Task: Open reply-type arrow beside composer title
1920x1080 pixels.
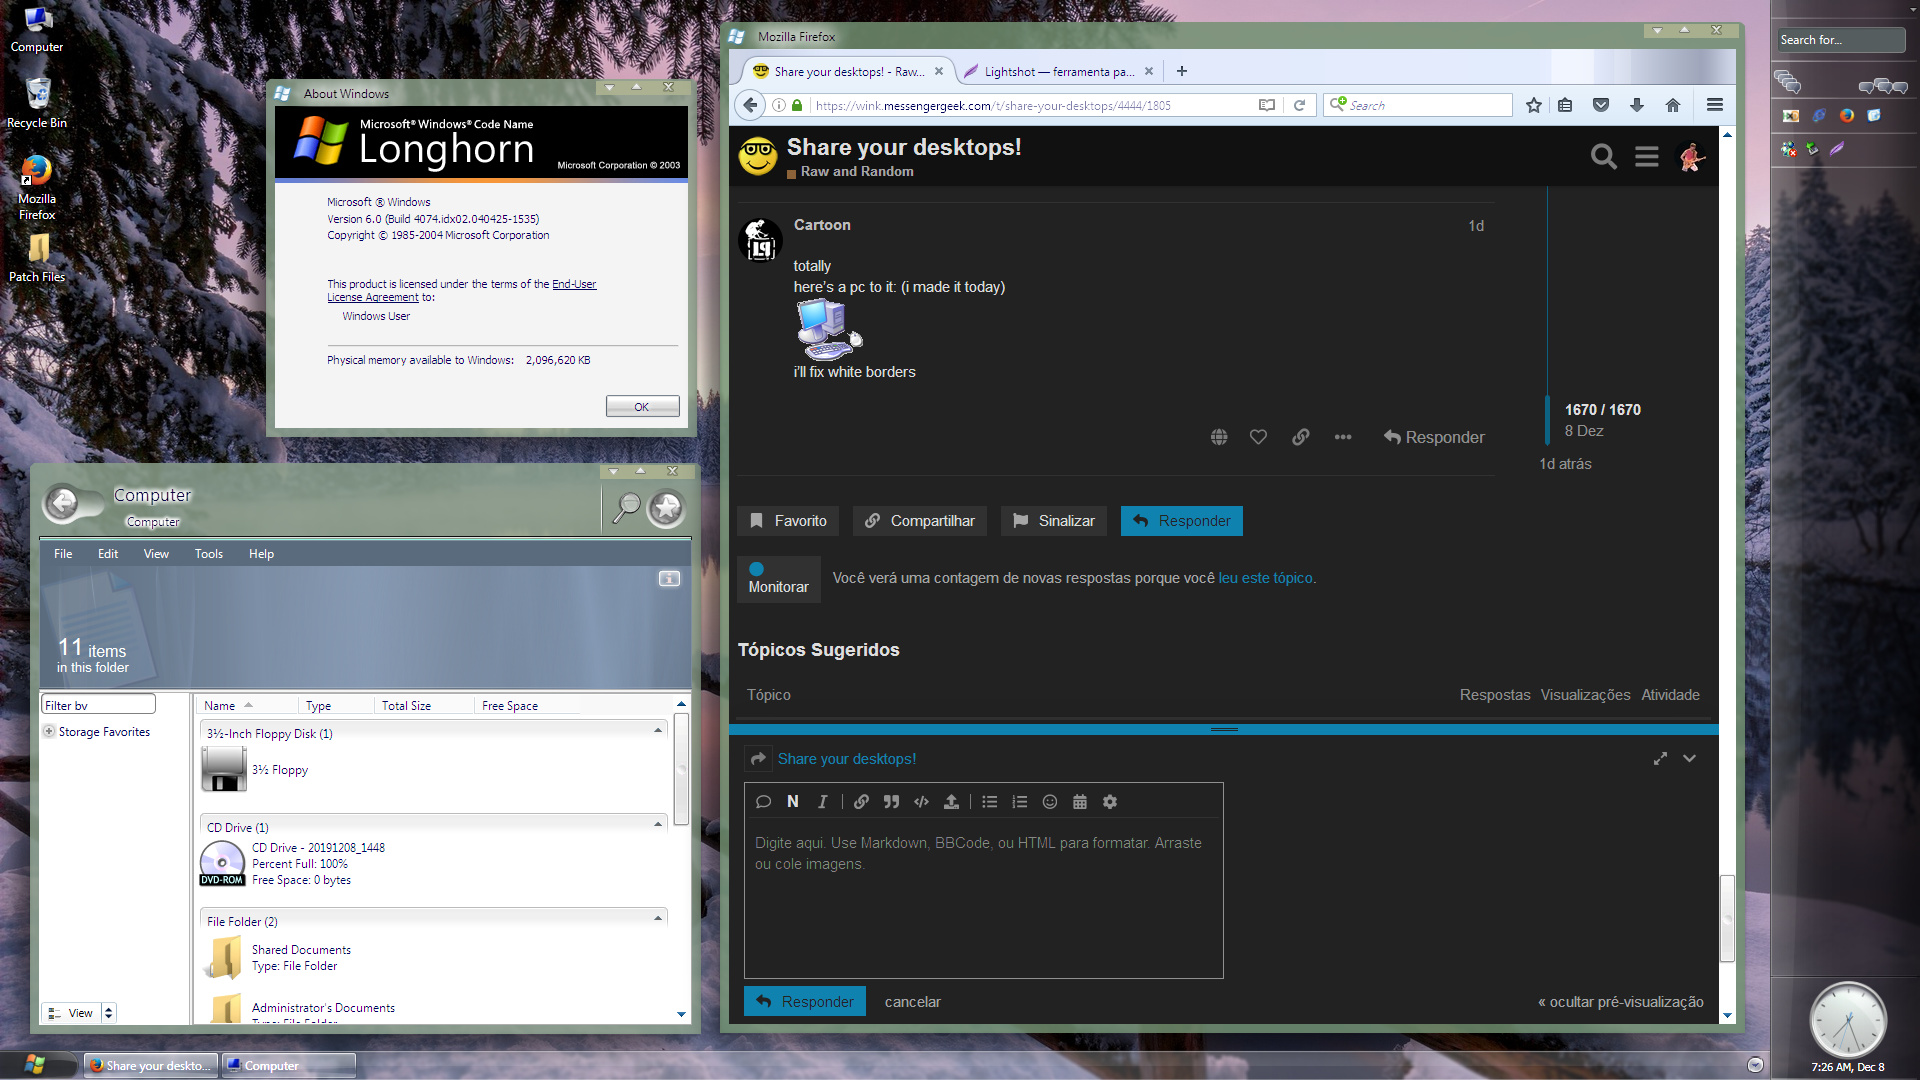Action: coord(758,759)
